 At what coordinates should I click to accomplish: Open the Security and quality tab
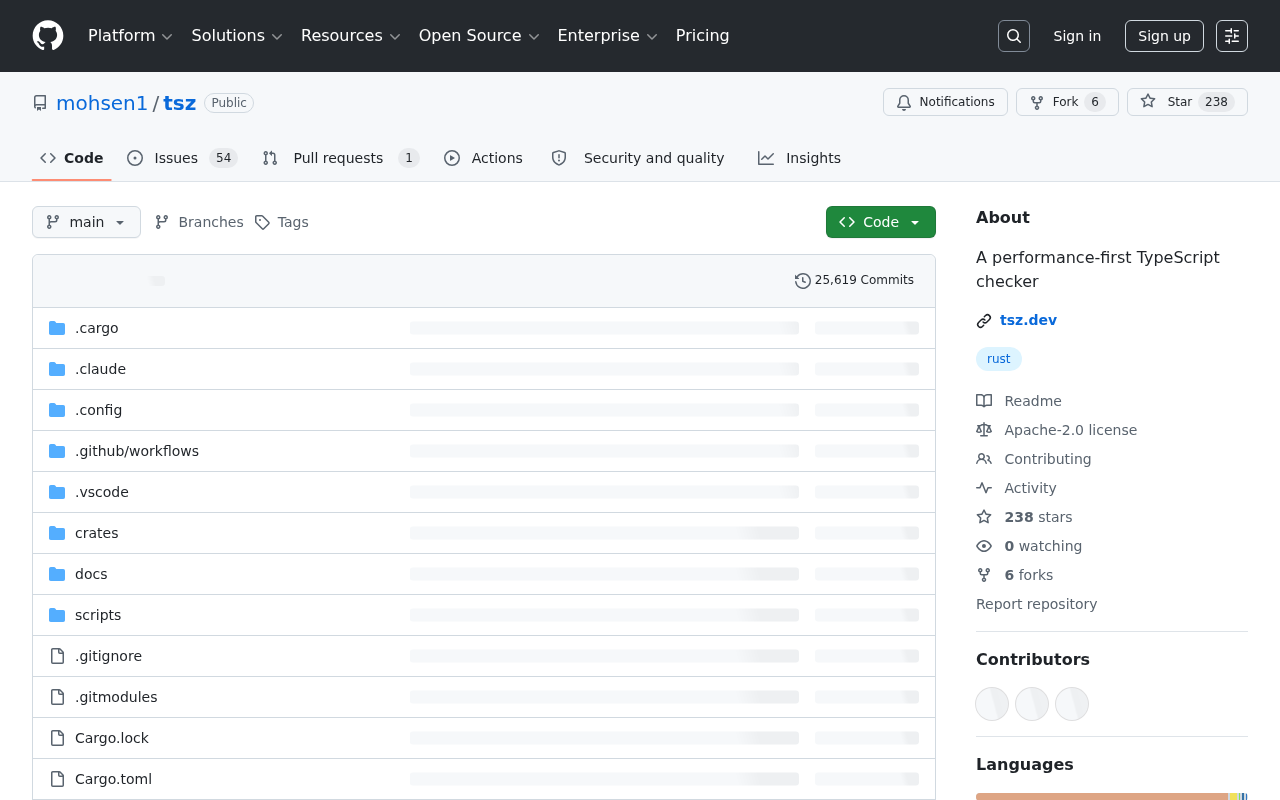click(x=638, y=158)
